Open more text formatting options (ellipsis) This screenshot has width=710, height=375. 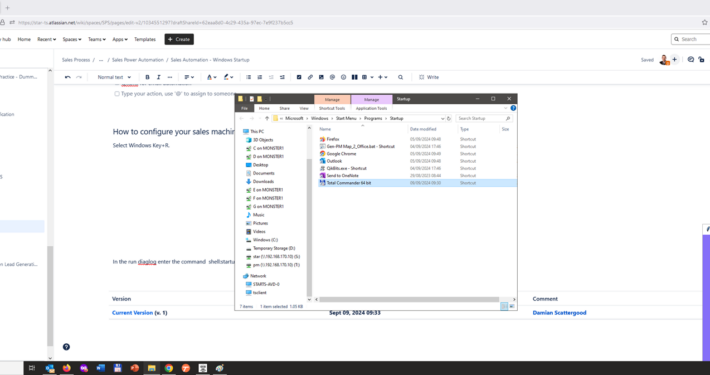click(170, 77)
